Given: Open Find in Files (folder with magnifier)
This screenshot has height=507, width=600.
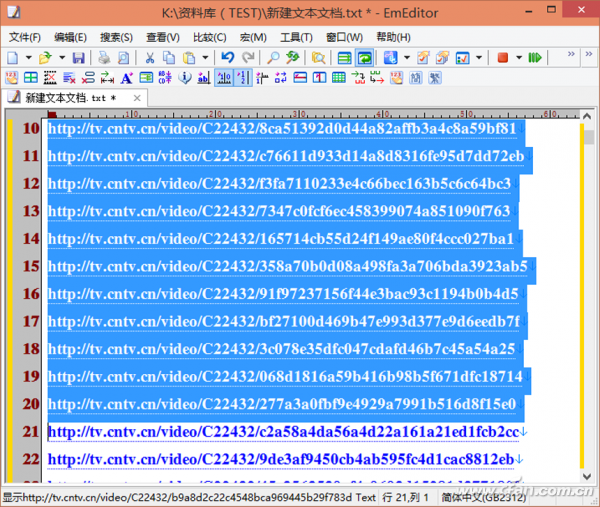Looking at the screenshot, I should (318, 58).
